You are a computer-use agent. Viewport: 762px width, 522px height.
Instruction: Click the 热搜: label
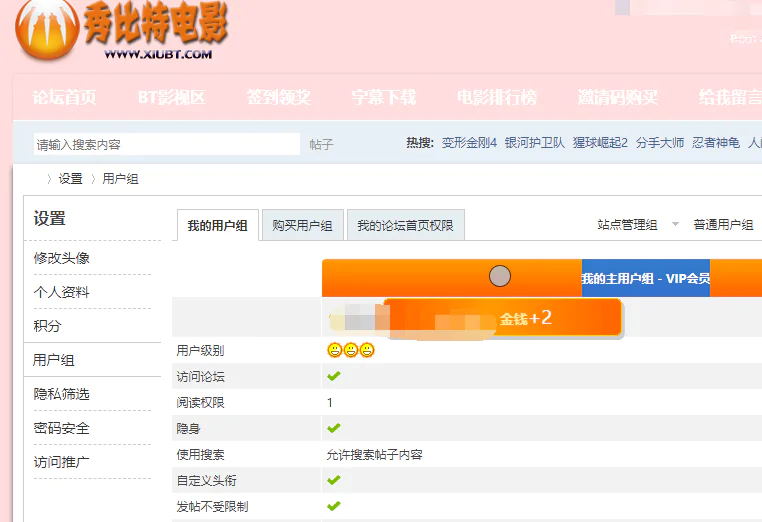pos(420,142)
